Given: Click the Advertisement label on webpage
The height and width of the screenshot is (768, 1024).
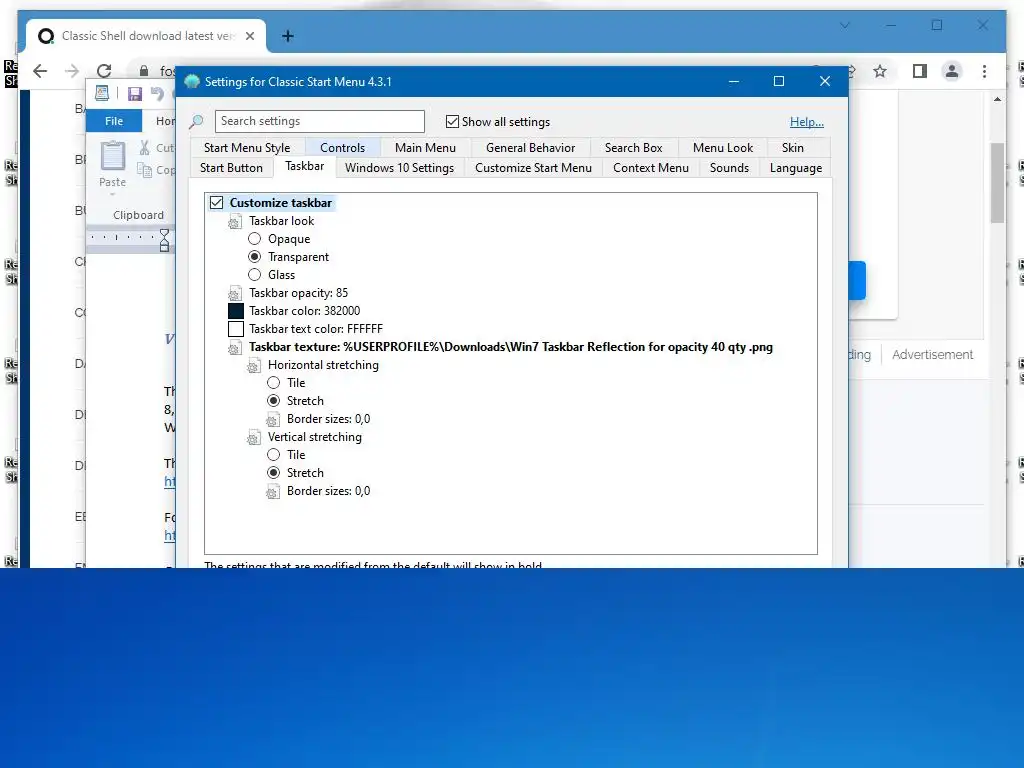Looking at the screenshot, I should tap(932, 355).
